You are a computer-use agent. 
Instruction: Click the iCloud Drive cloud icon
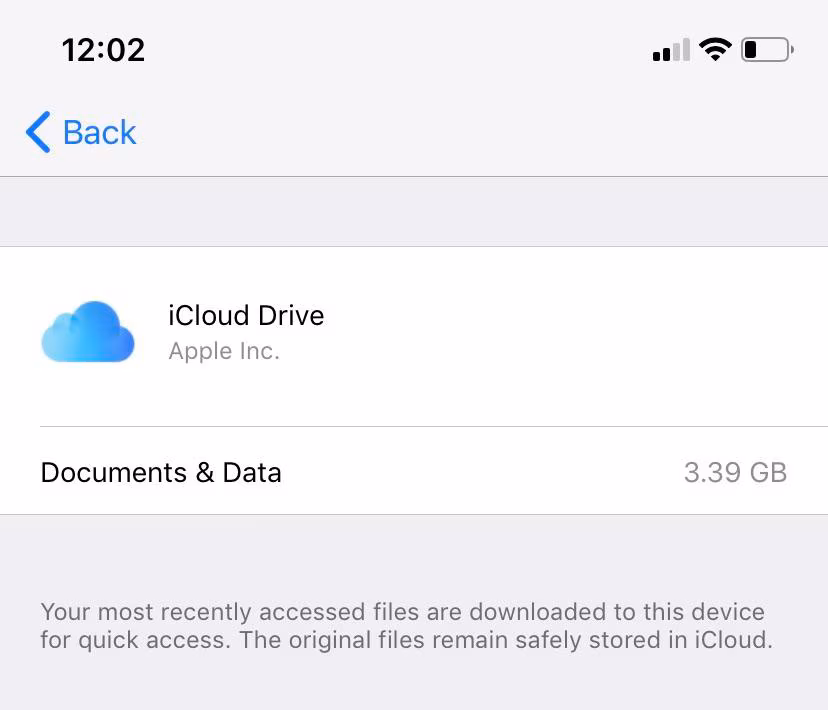pyautogui.click(x=88, y=331)
